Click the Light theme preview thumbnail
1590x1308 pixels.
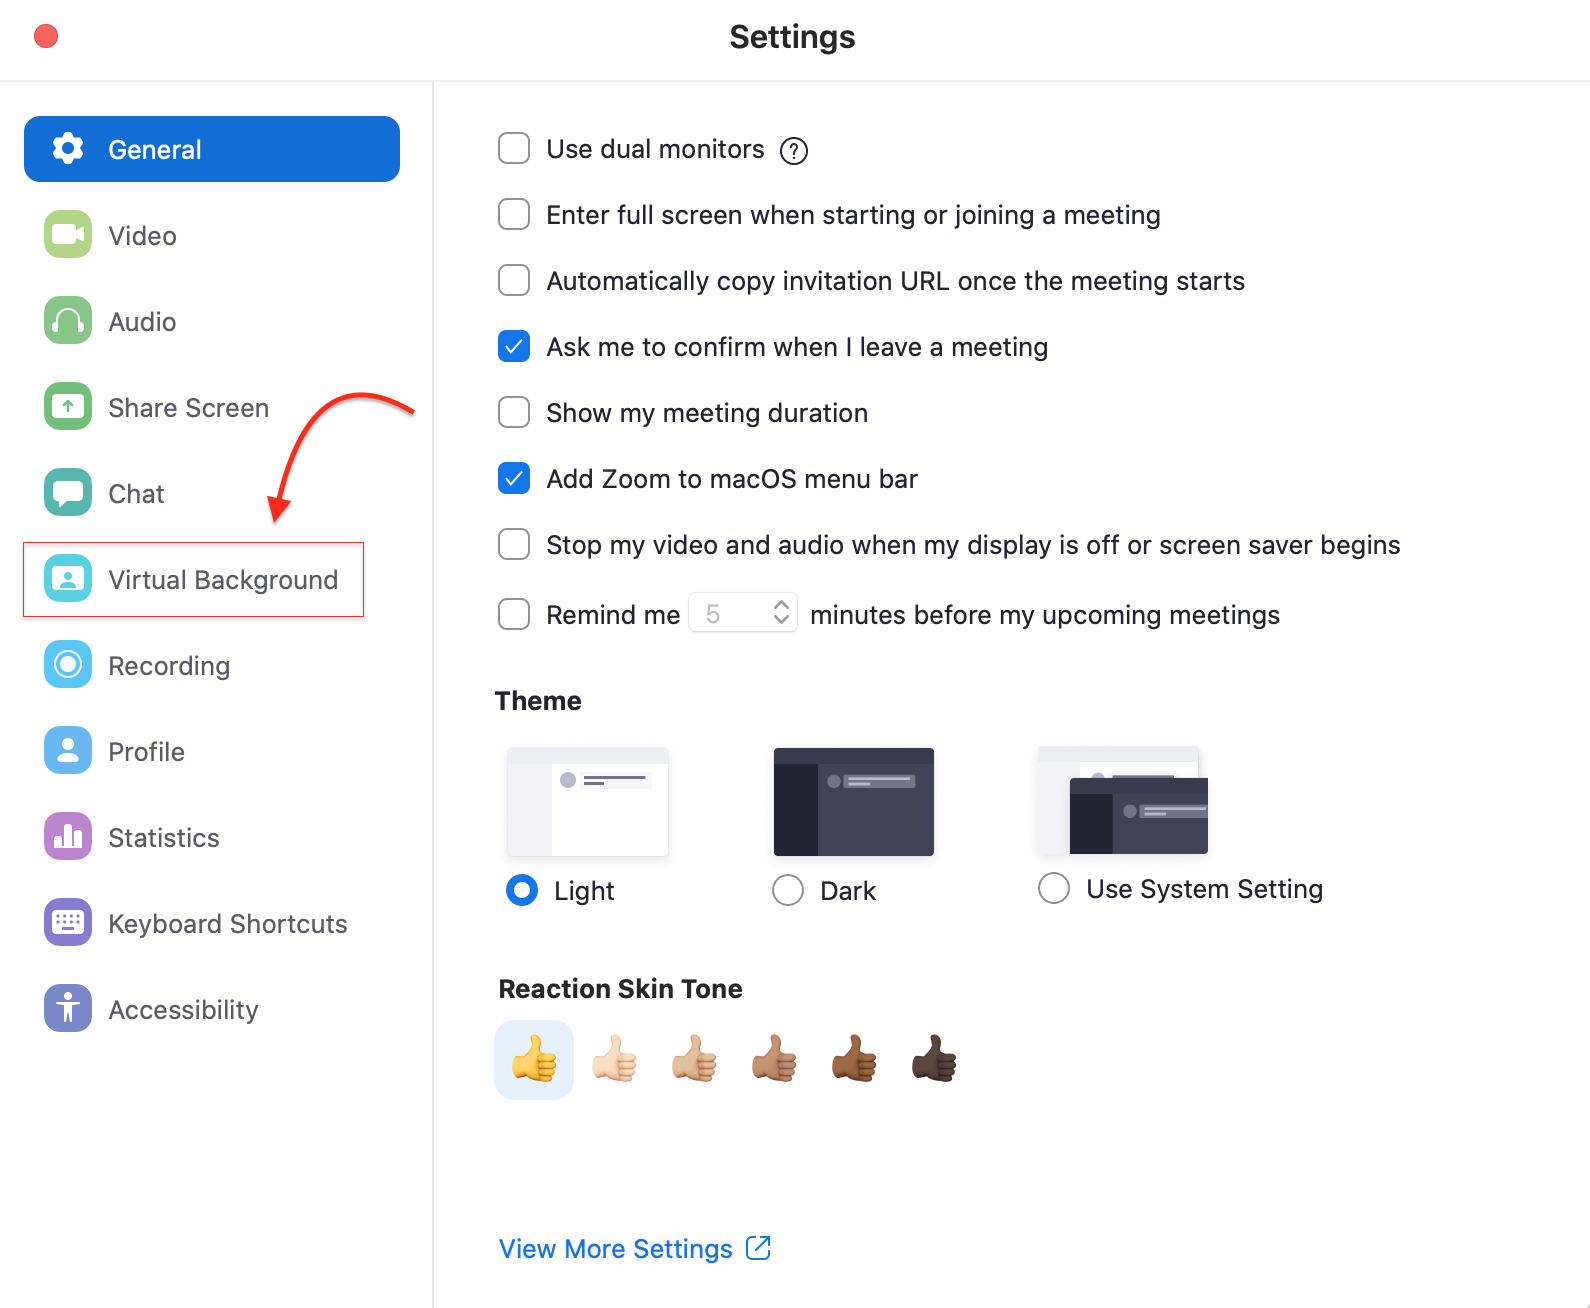588,802
